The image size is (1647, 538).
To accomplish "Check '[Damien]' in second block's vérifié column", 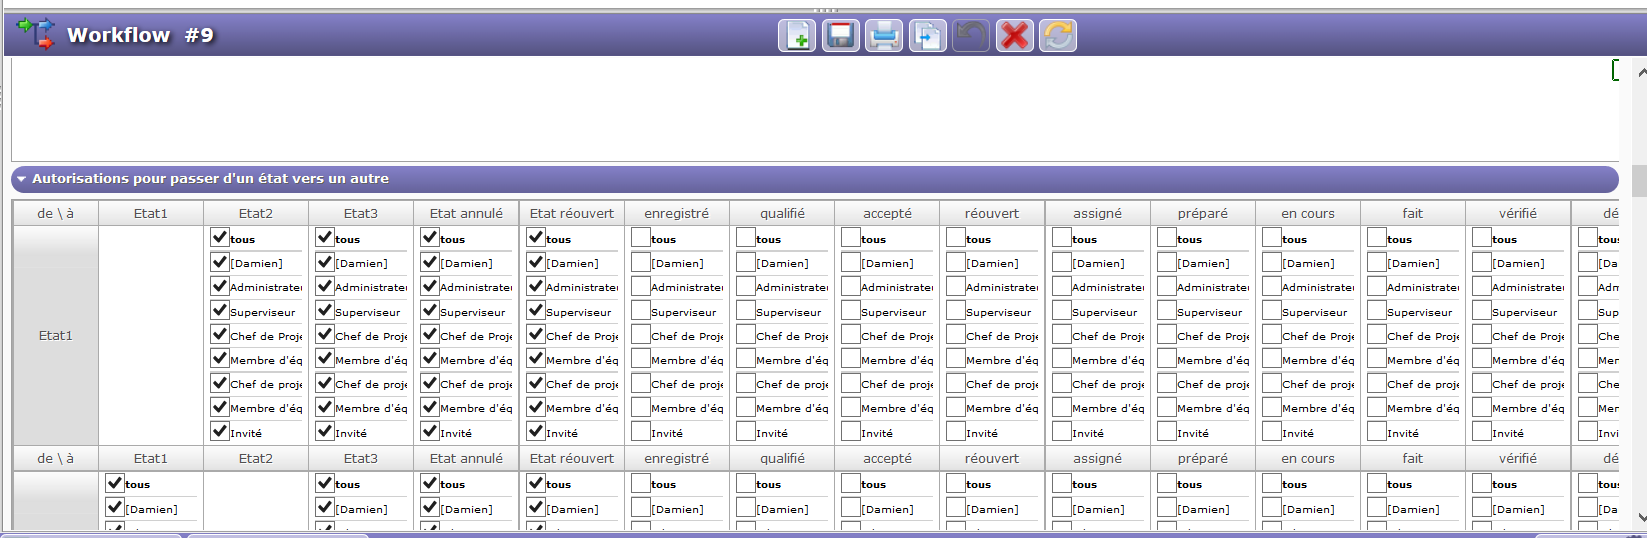I will (x=1482, y=507).
